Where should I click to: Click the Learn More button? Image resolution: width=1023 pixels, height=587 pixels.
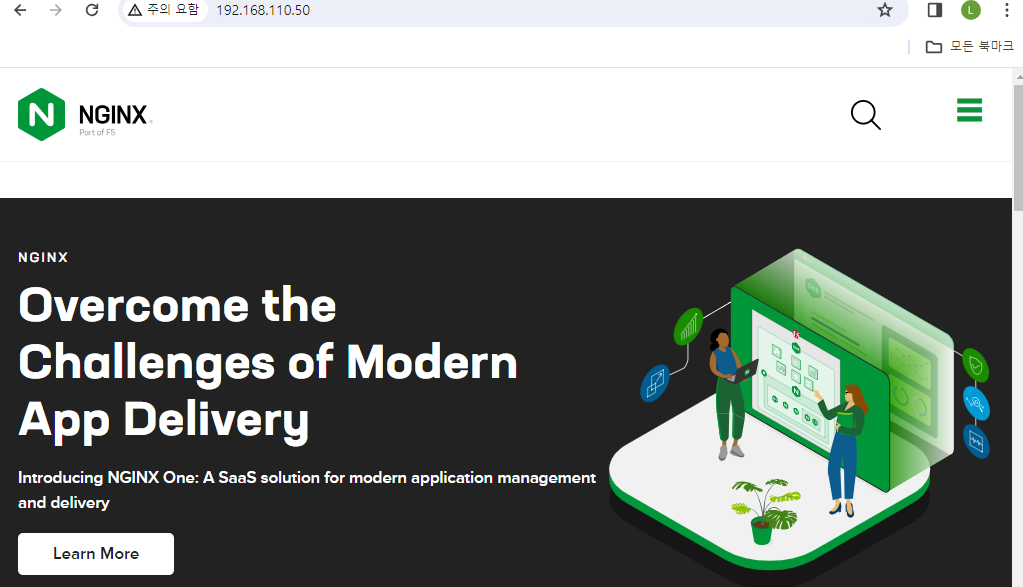(96, 554)
